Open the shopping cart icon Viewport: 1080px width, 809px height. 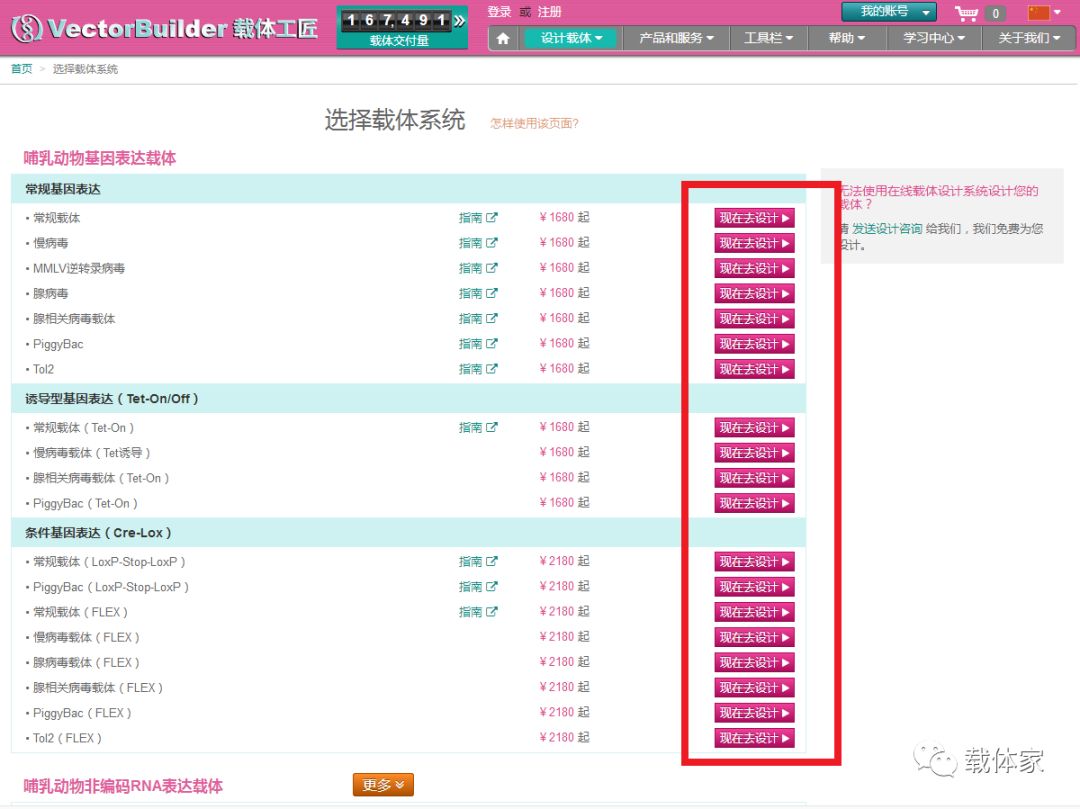(966, 13)
